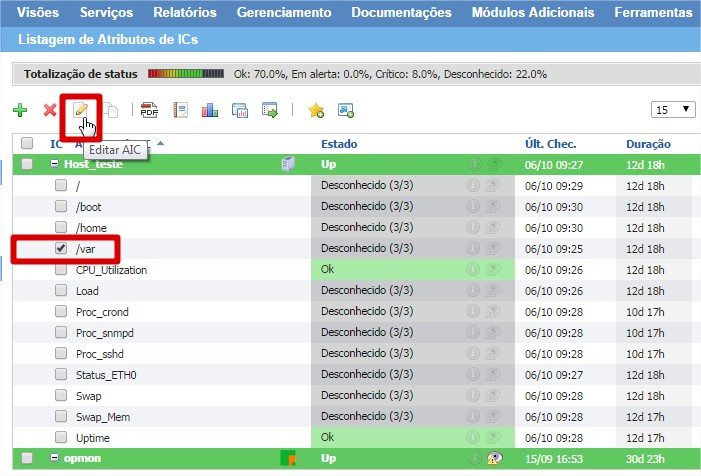
Task: Click the Editar AIC pencil icon
Action: (x=80, y=109)
